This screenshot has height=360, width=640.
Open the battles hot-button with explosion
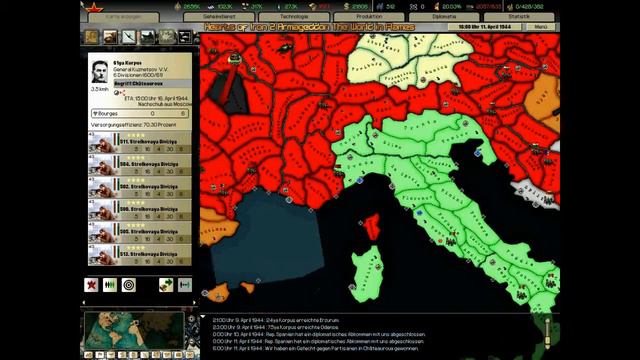pos(167,37)
